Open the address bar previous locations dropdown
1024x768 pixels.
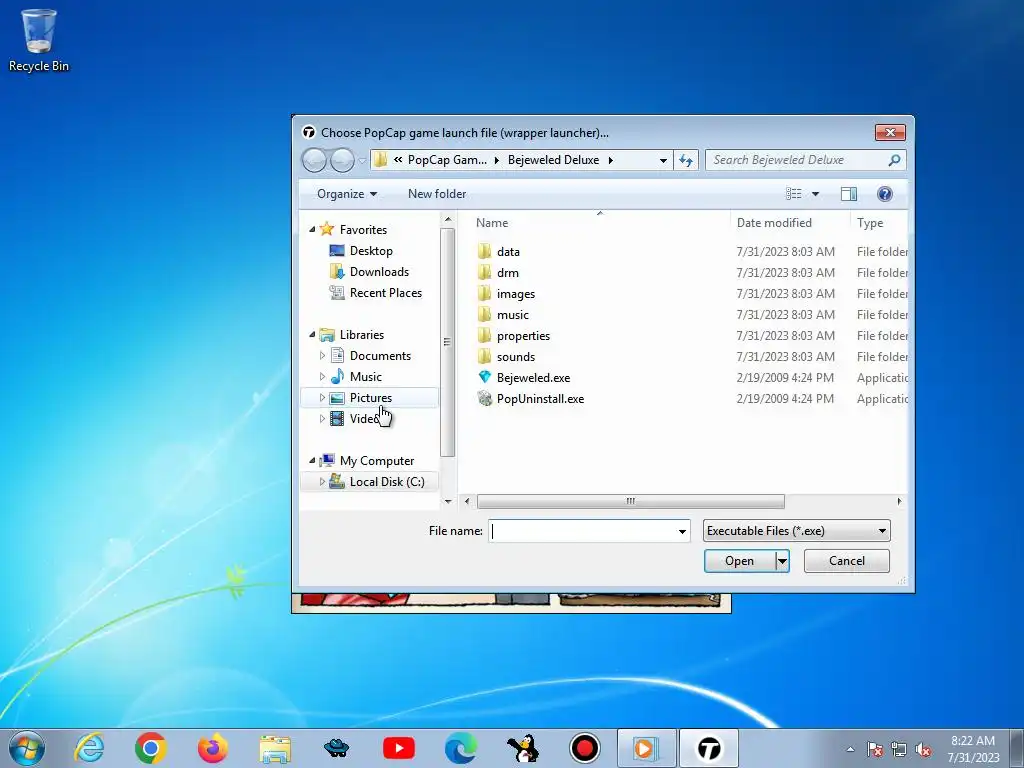point(663,160)
